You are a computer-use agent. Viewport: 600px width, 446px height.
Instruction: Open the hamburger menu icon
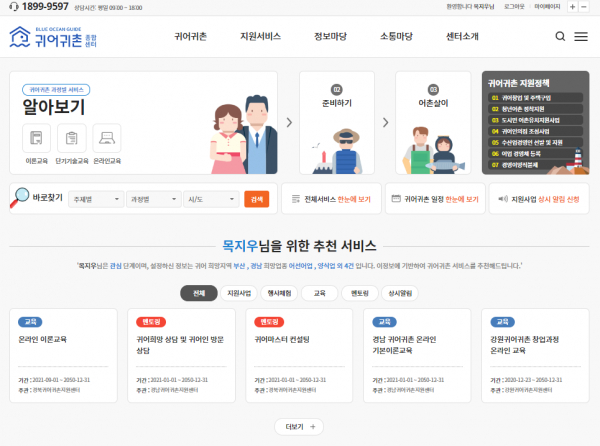581,36
